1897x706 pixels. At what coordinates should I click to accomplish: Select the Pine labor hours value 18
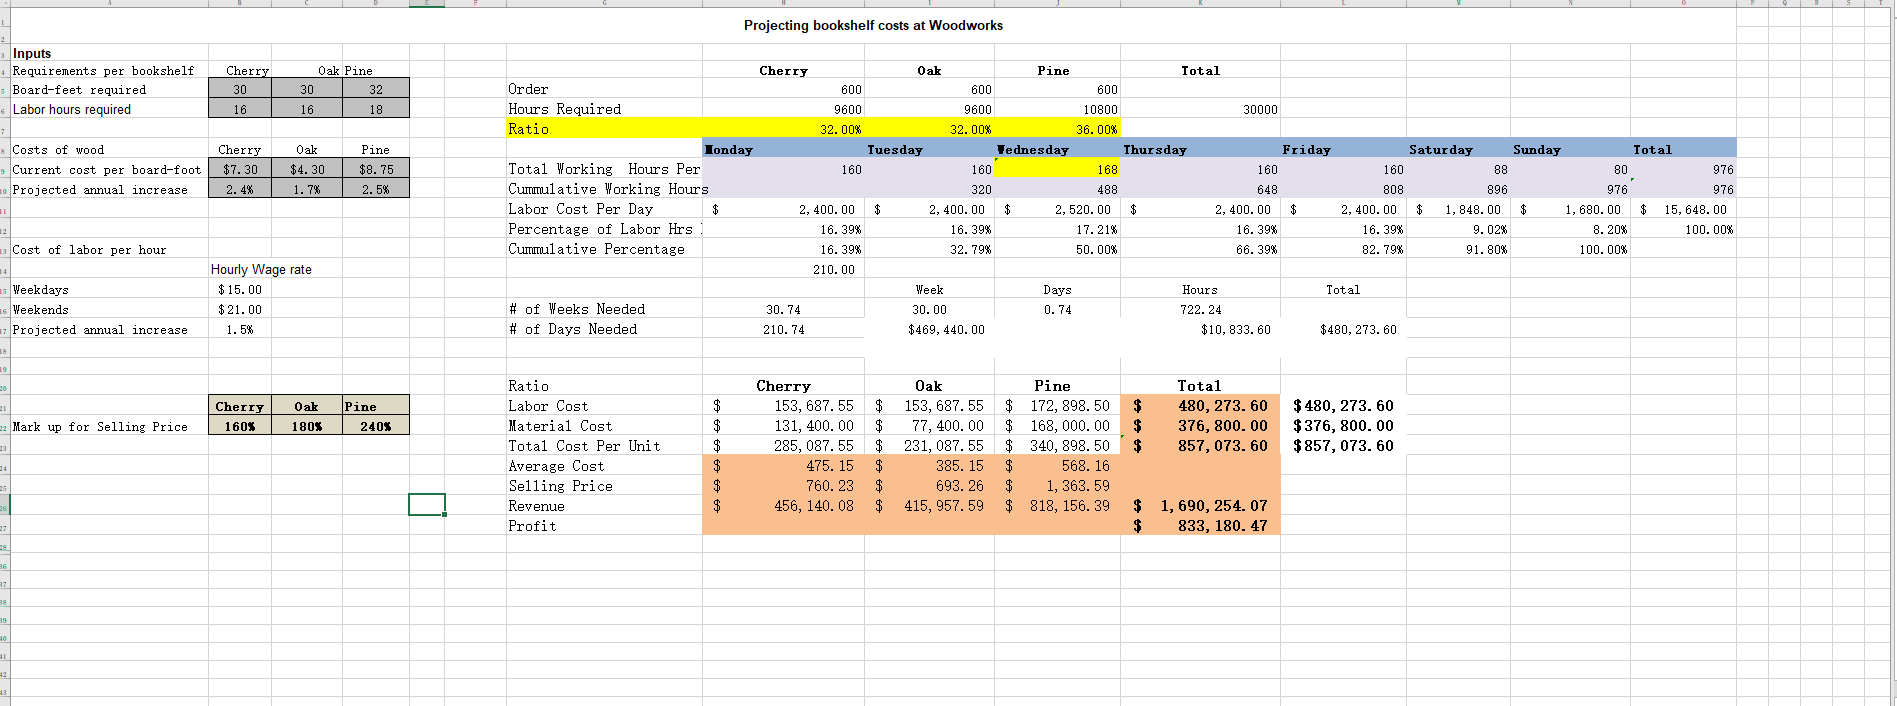376,109
